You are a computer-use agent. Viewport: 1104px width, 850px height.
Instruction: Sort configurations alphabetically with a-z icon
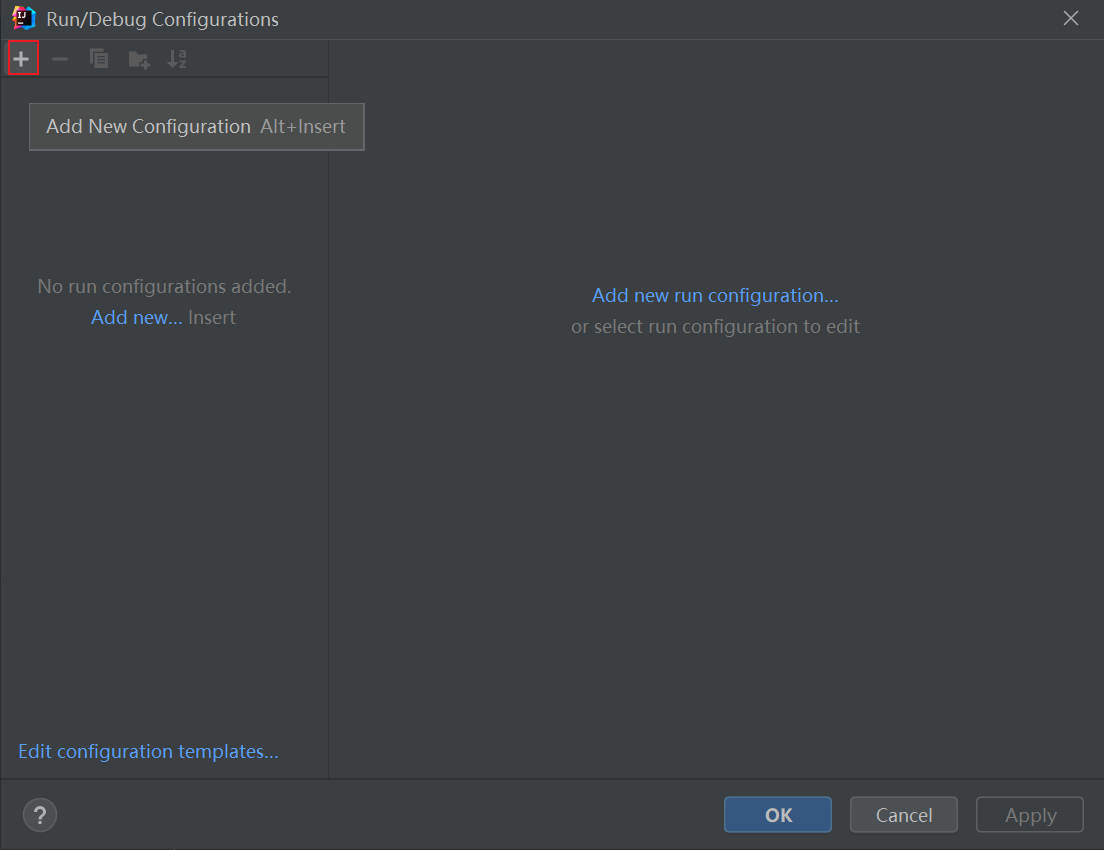(x=177, y=59)
